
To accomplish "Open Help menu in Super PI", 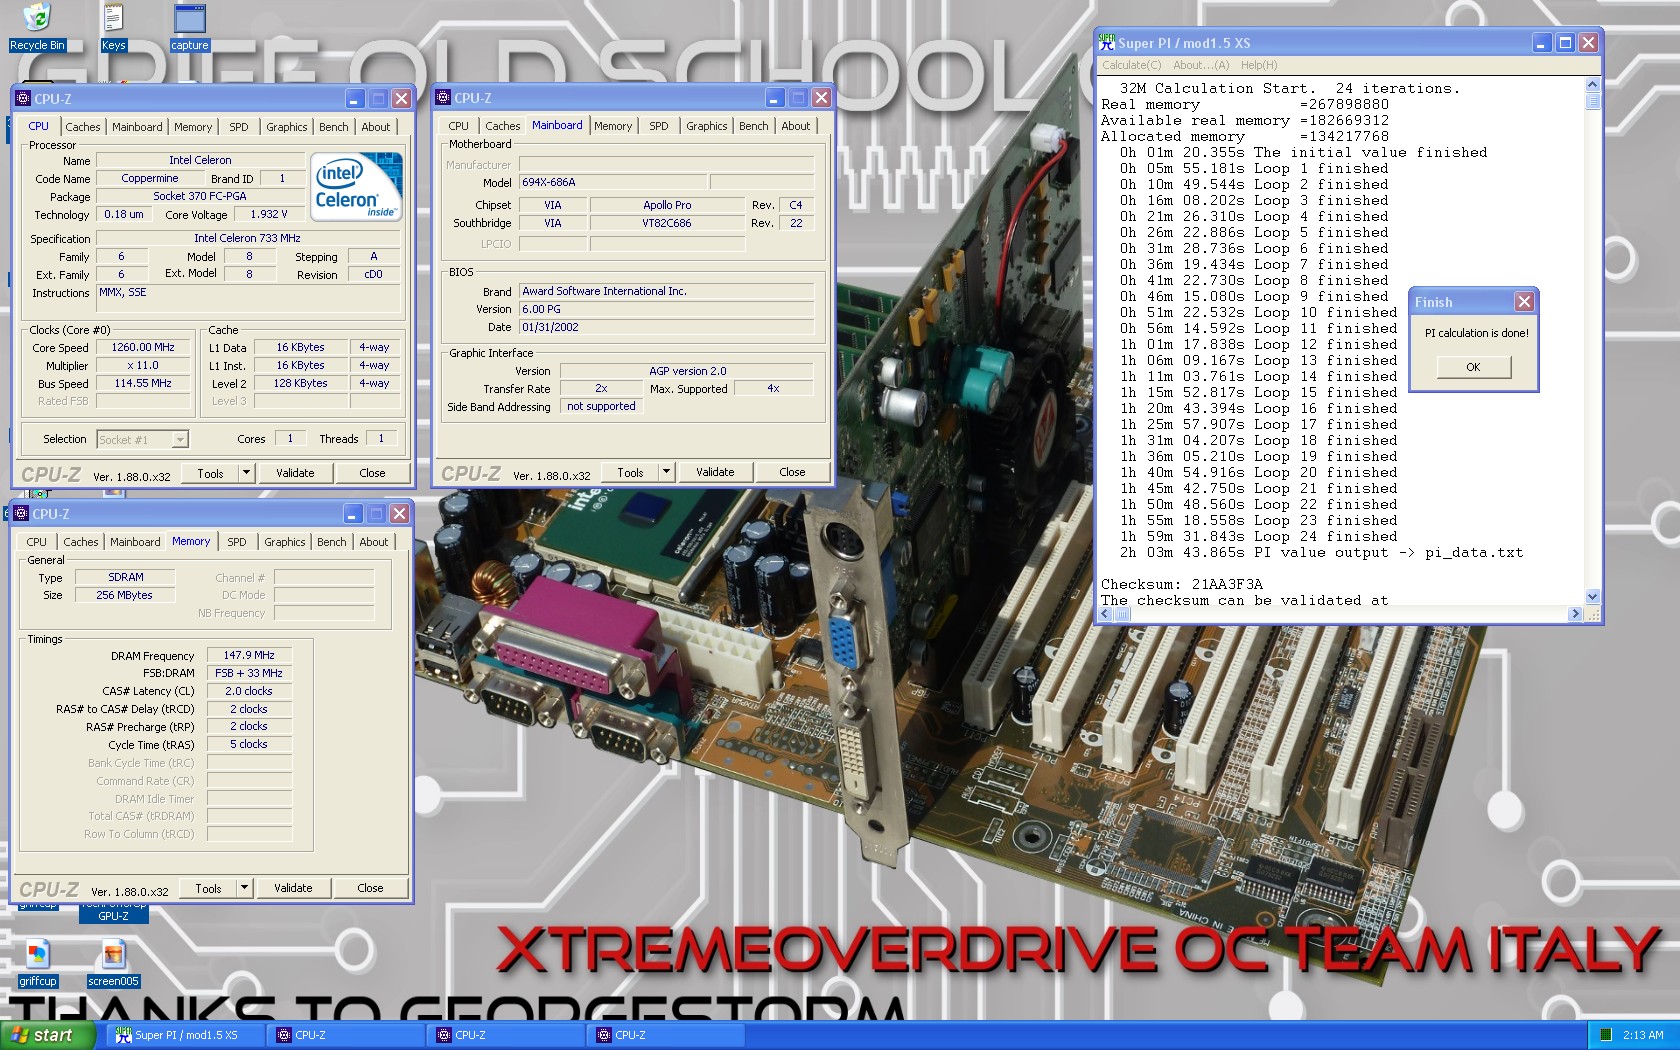I will pyautogui.click(x=1259, y=65).
